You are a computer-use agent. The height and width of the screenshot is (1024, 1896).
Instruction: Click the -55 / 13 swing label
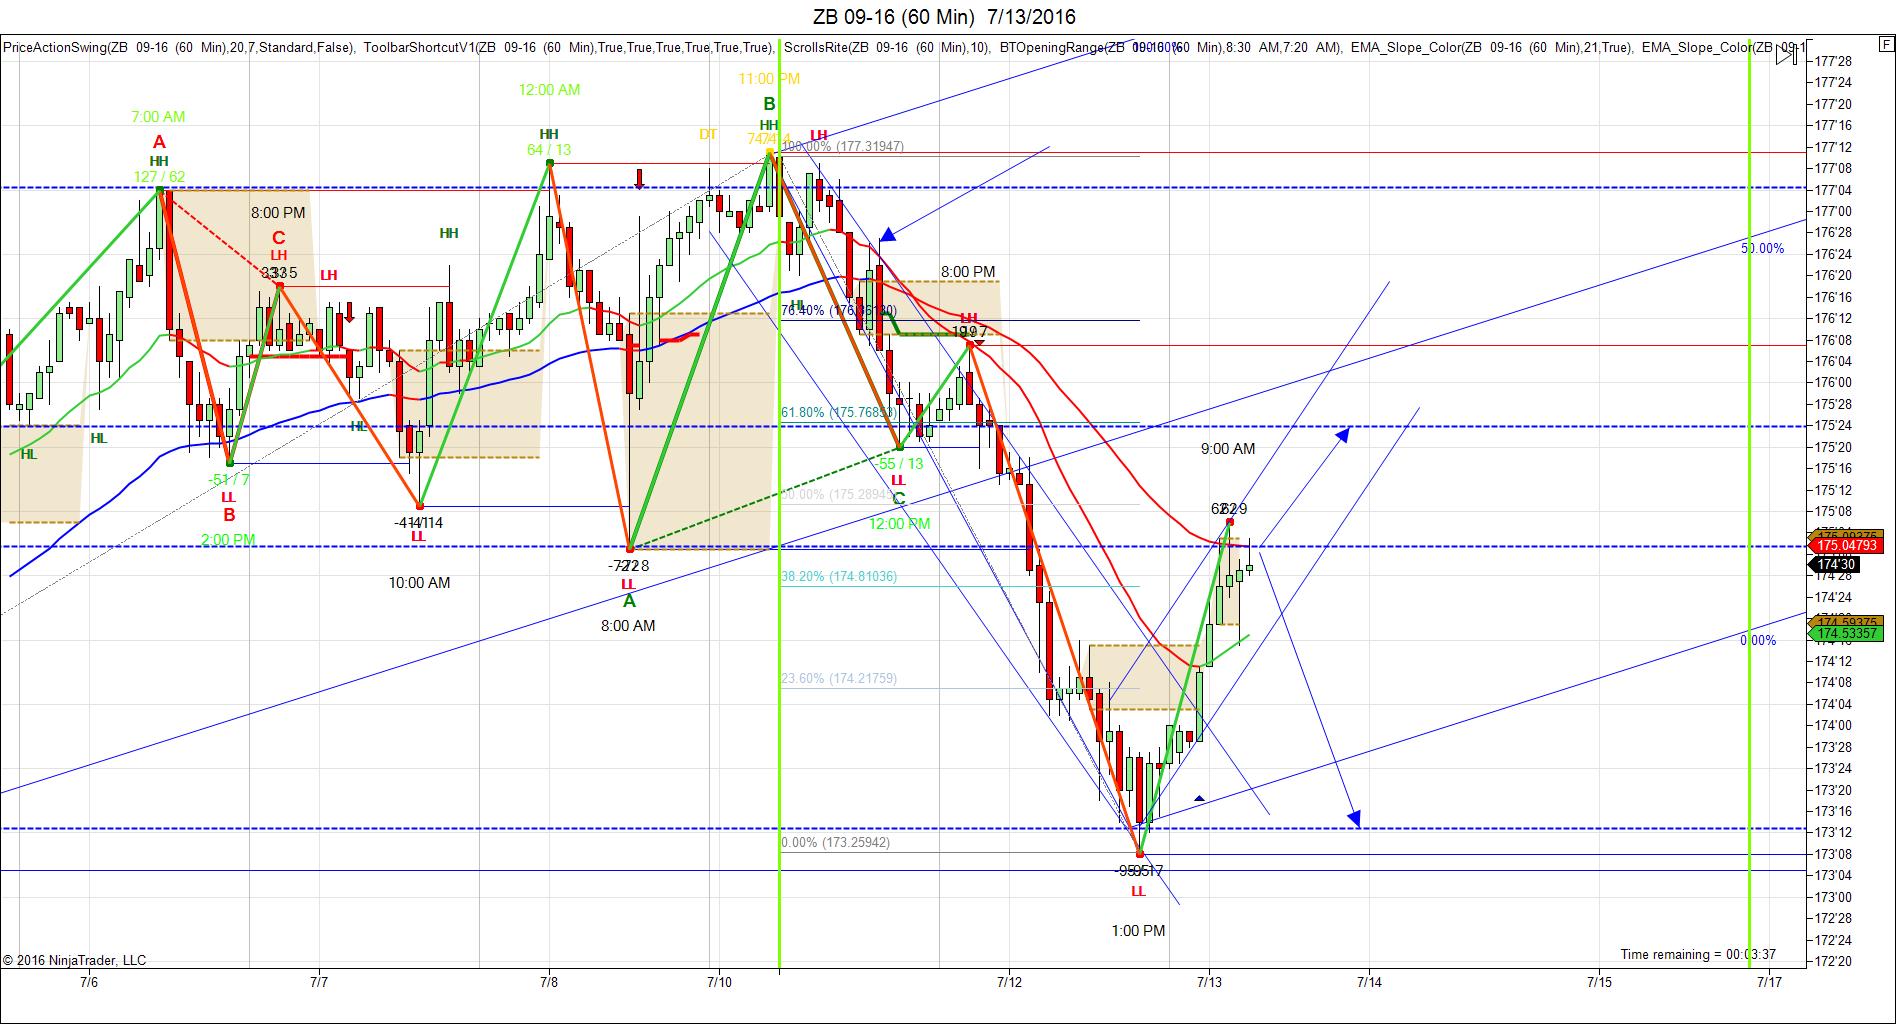(900, 464)
